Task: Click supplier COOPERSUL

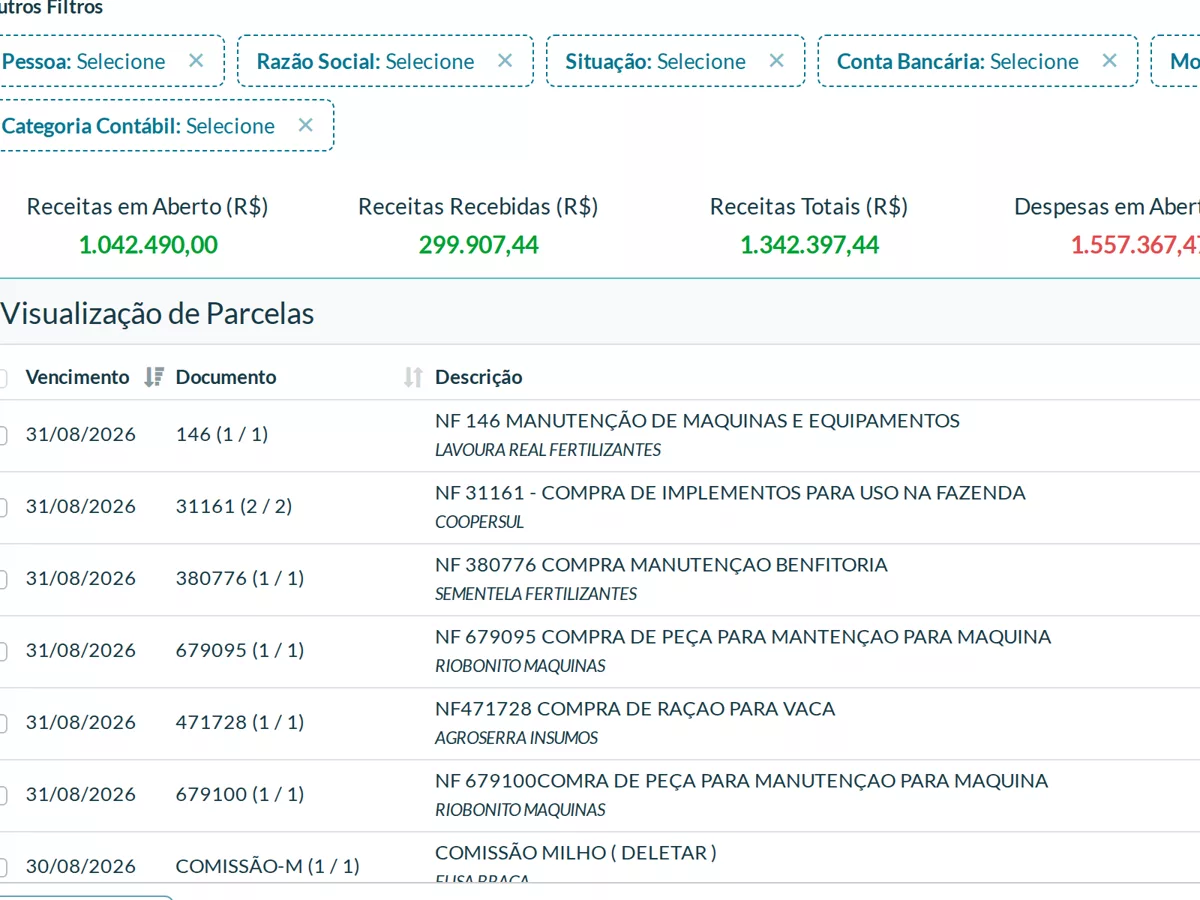Action: tap(479, 522)
